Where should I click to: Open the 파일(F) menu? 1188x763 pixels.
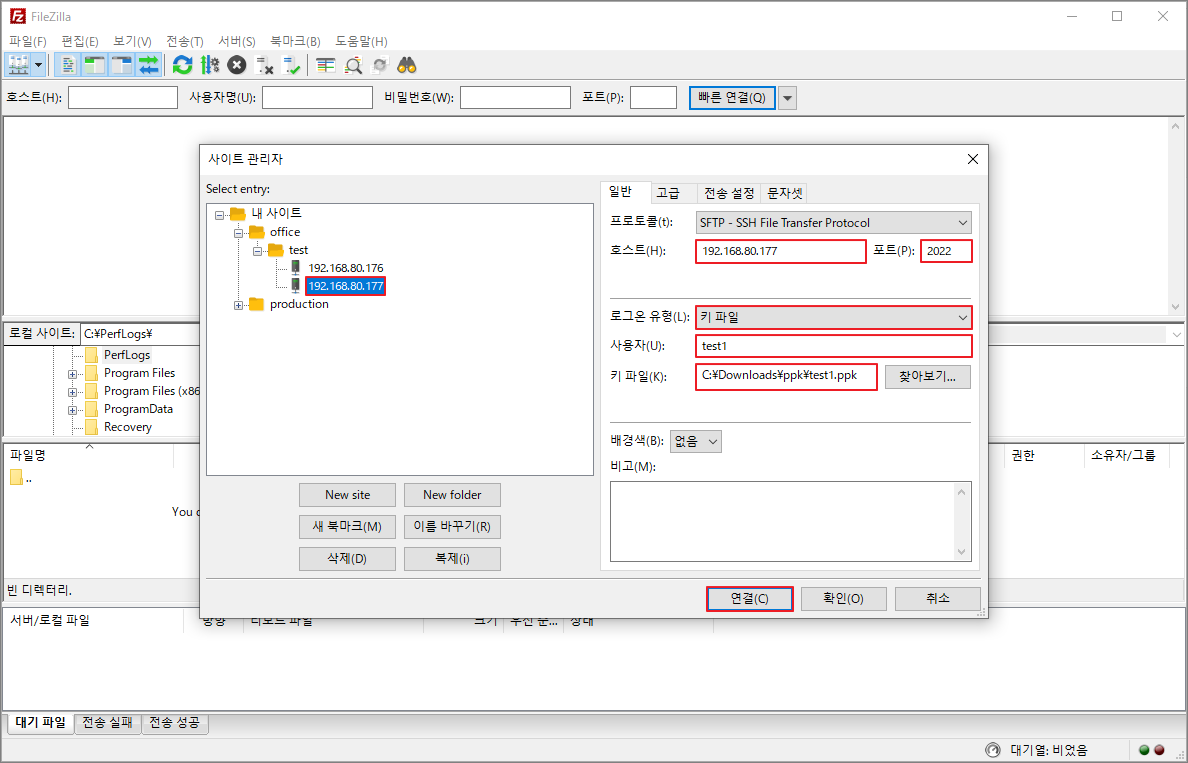coord(27,41)
